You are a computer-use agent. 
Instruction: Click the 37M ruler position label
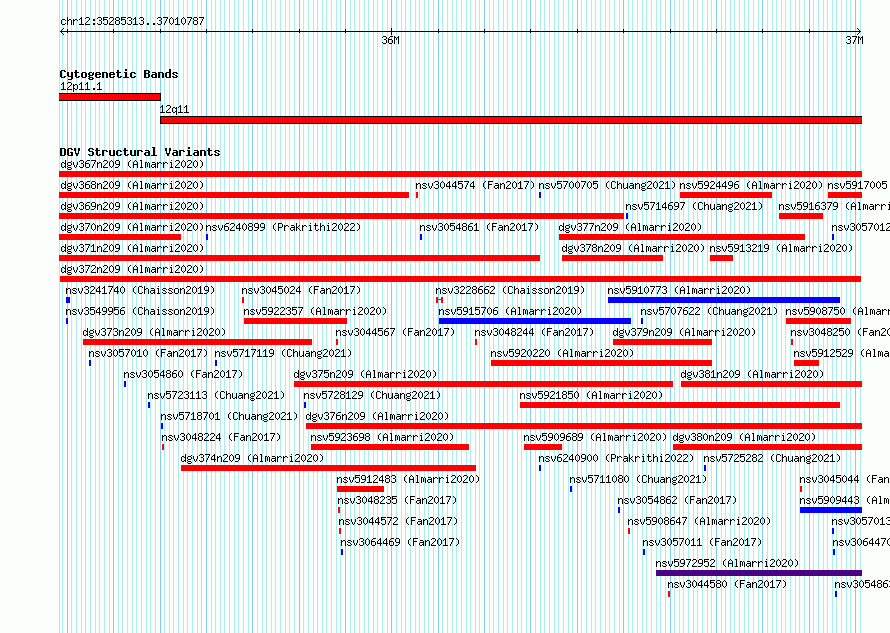tap(854, 40)
